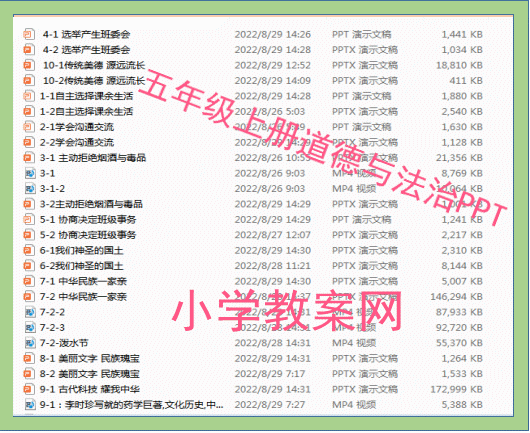Choose the file name 5-2 协商决定班级事务
The image size is (530, 433).
[x=88, y=235]
